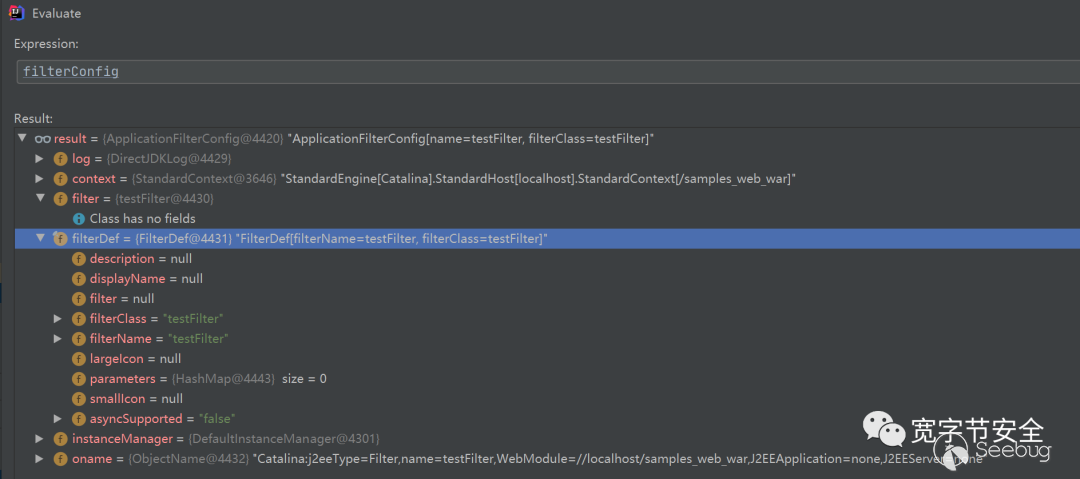Select the oname ObjectName@4432 row
The image size is (1080, 479).
coord(548,458)
